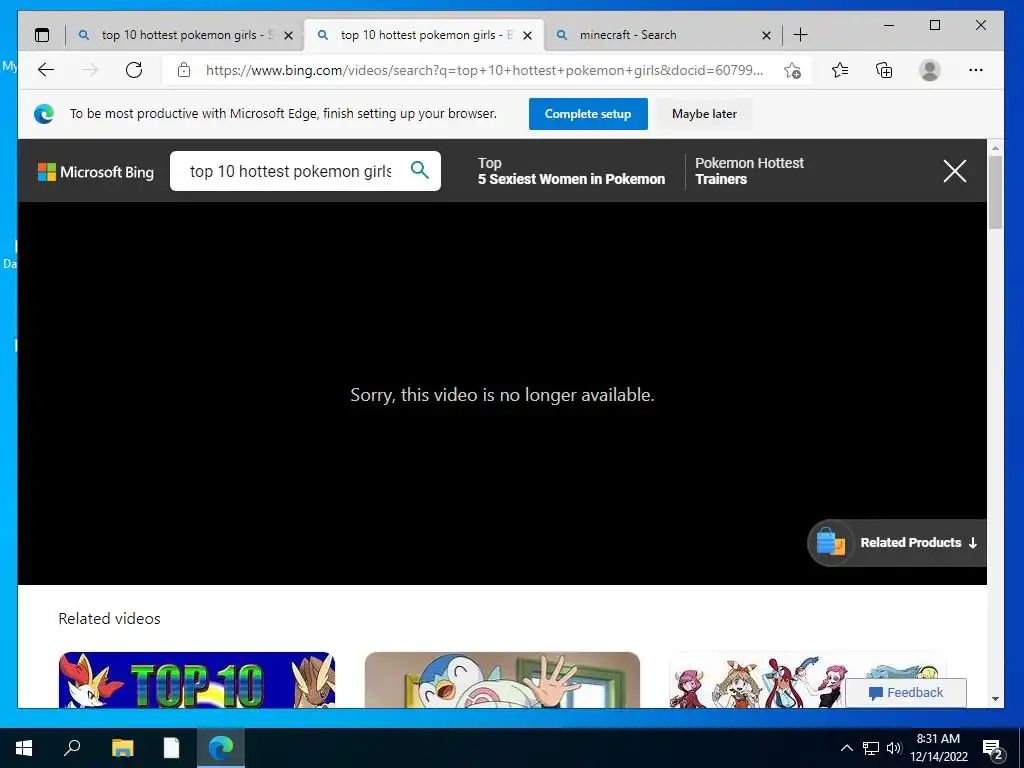Screen dimensions: 1024x768
Task: Click the Microsoft Edge taskbar icon
Action: click(x=221, y=748)
